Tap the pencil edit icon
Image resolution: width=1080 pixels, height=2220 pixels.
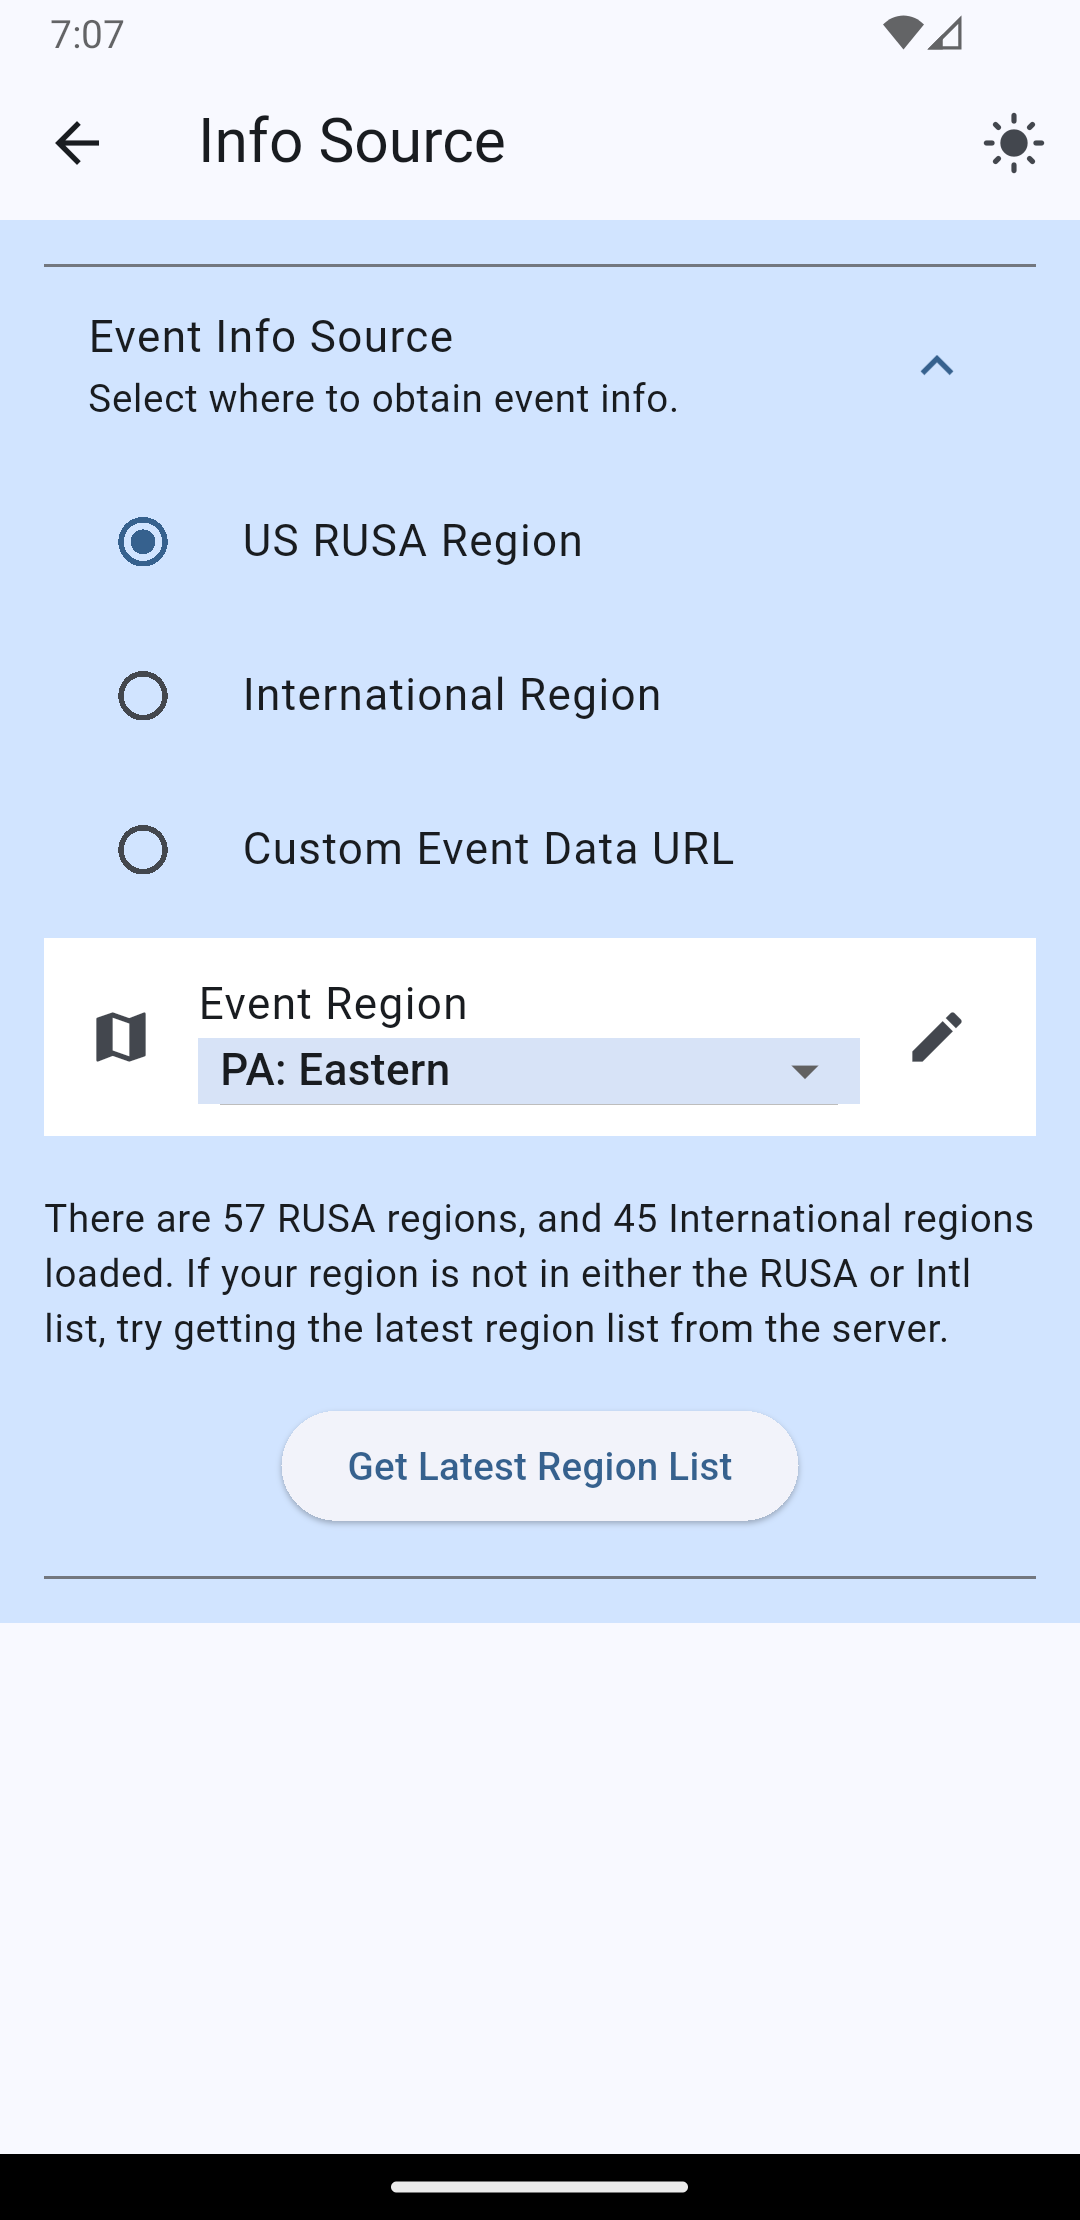coord(937,1037)
